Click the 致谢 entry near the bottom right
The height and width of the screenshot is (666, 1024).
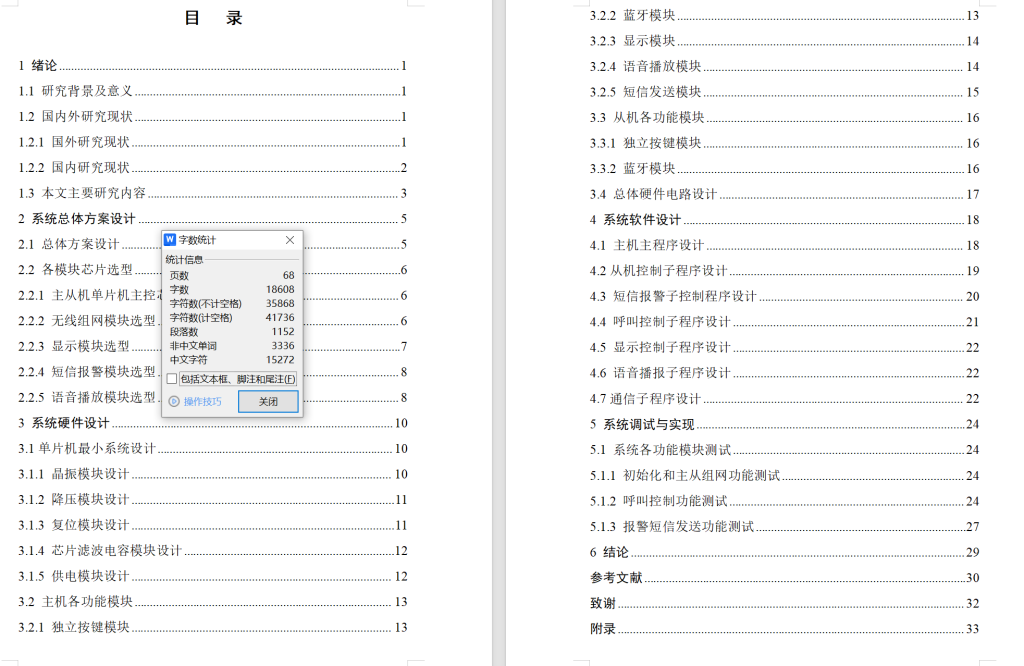click(x=600, y=603)
